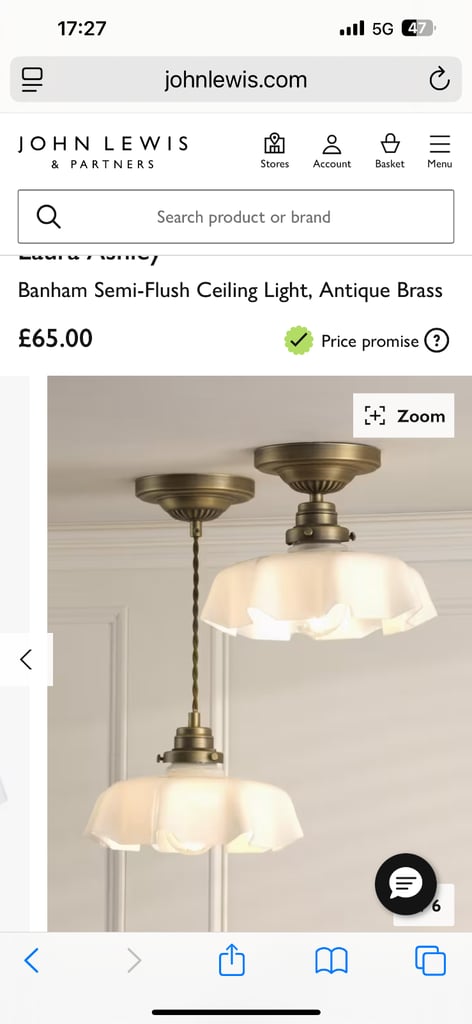Open Price promise help question mark
Viewport: 472px width, 1024px height.
pyautogui.click(x=437, y=341)
